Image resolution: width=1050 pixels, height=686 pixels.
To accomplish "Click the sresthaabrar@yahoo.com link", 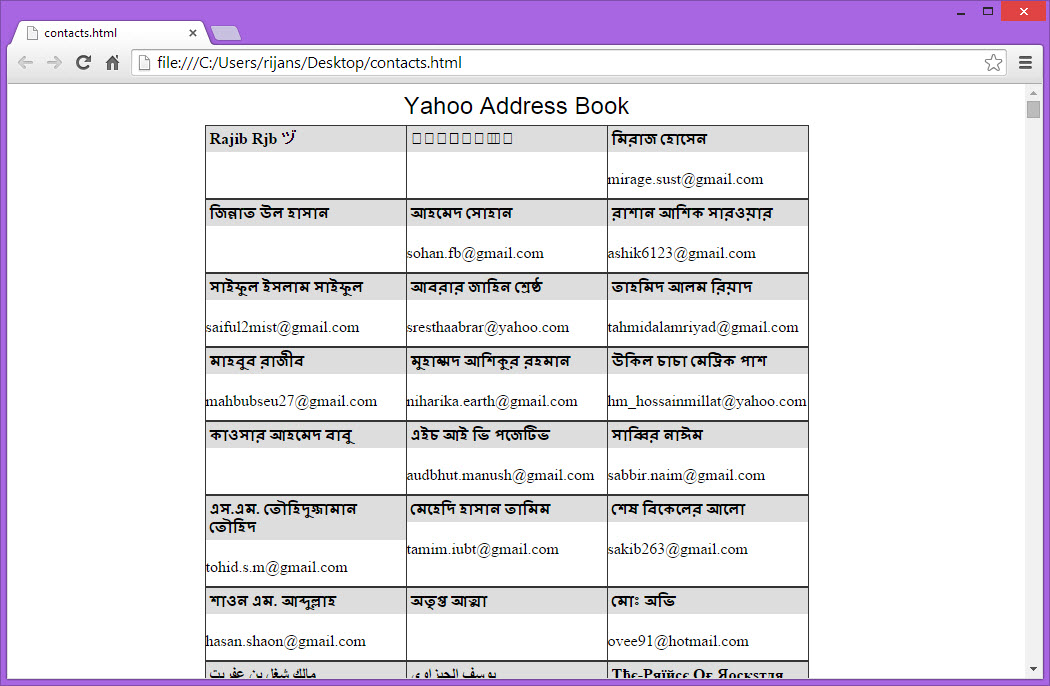I will click(x=487, y=327).
